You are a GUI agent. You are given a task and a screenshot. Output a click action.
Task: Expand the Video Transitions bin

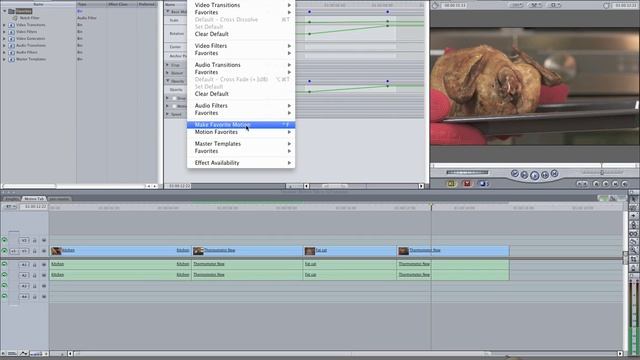click(4, 25)
